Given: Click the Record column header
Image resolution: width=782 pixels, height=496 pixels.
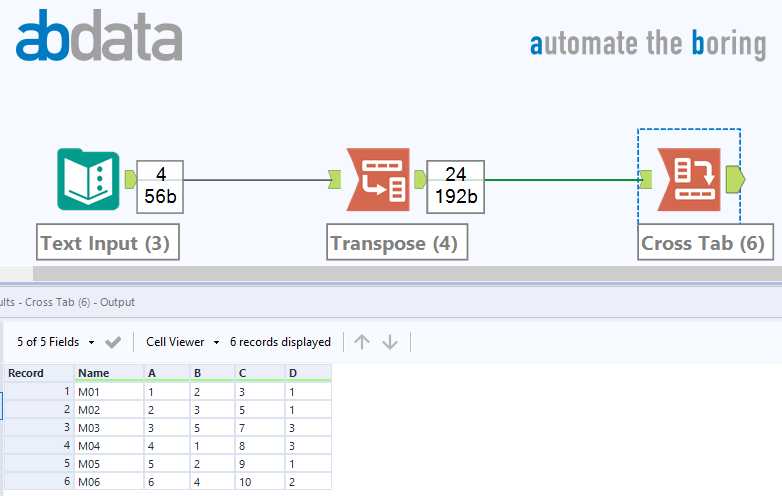Looking at the screenshot, I should (39, 373).
